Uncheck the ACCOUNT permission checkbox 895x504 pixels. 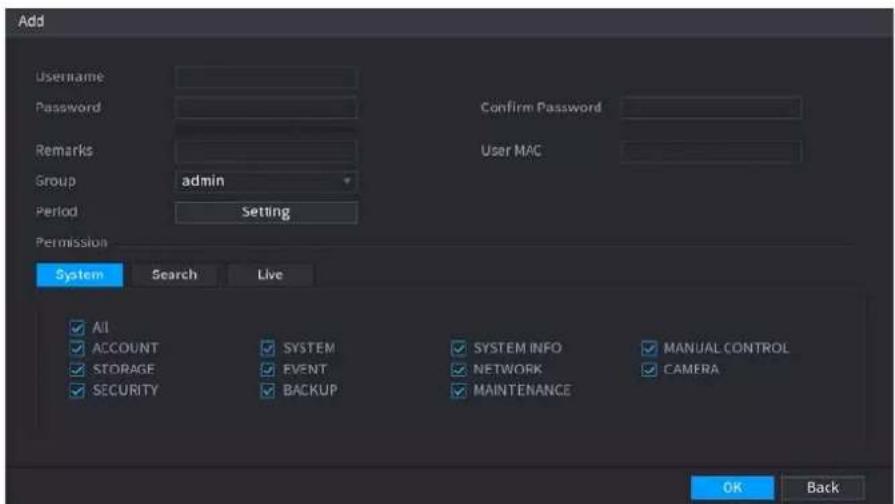pyautogui.click(x=77, y=348)
